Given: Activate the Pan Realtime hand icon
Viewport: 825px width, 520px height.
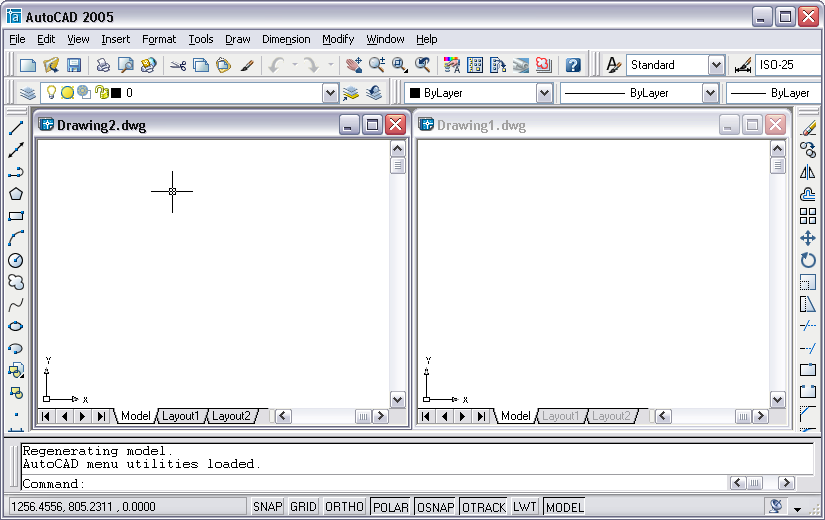Looking at the screenshot, I should pyautogui.click(x=354, y=65).
